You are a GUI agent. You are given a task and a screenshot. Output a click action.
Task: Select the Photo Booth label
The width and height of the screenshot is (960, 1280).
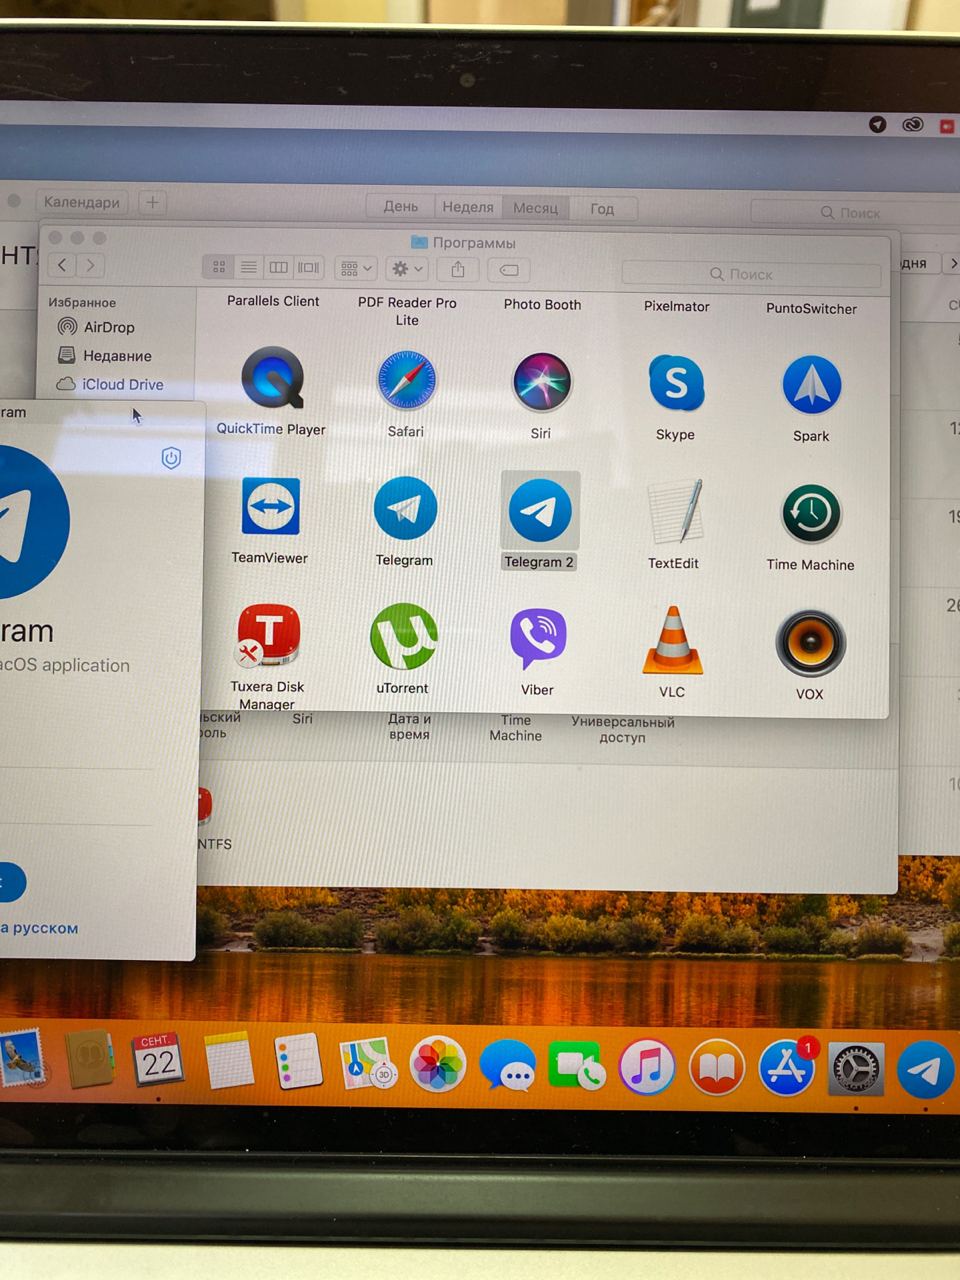tap(542, 304)
